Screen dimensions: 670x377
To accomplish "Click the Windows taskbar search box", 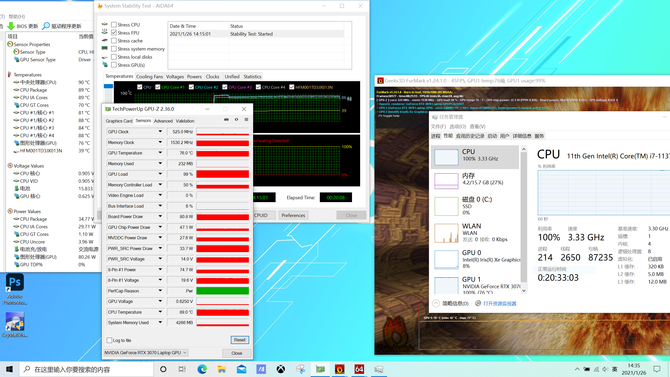I will click(x=87, y=369).
